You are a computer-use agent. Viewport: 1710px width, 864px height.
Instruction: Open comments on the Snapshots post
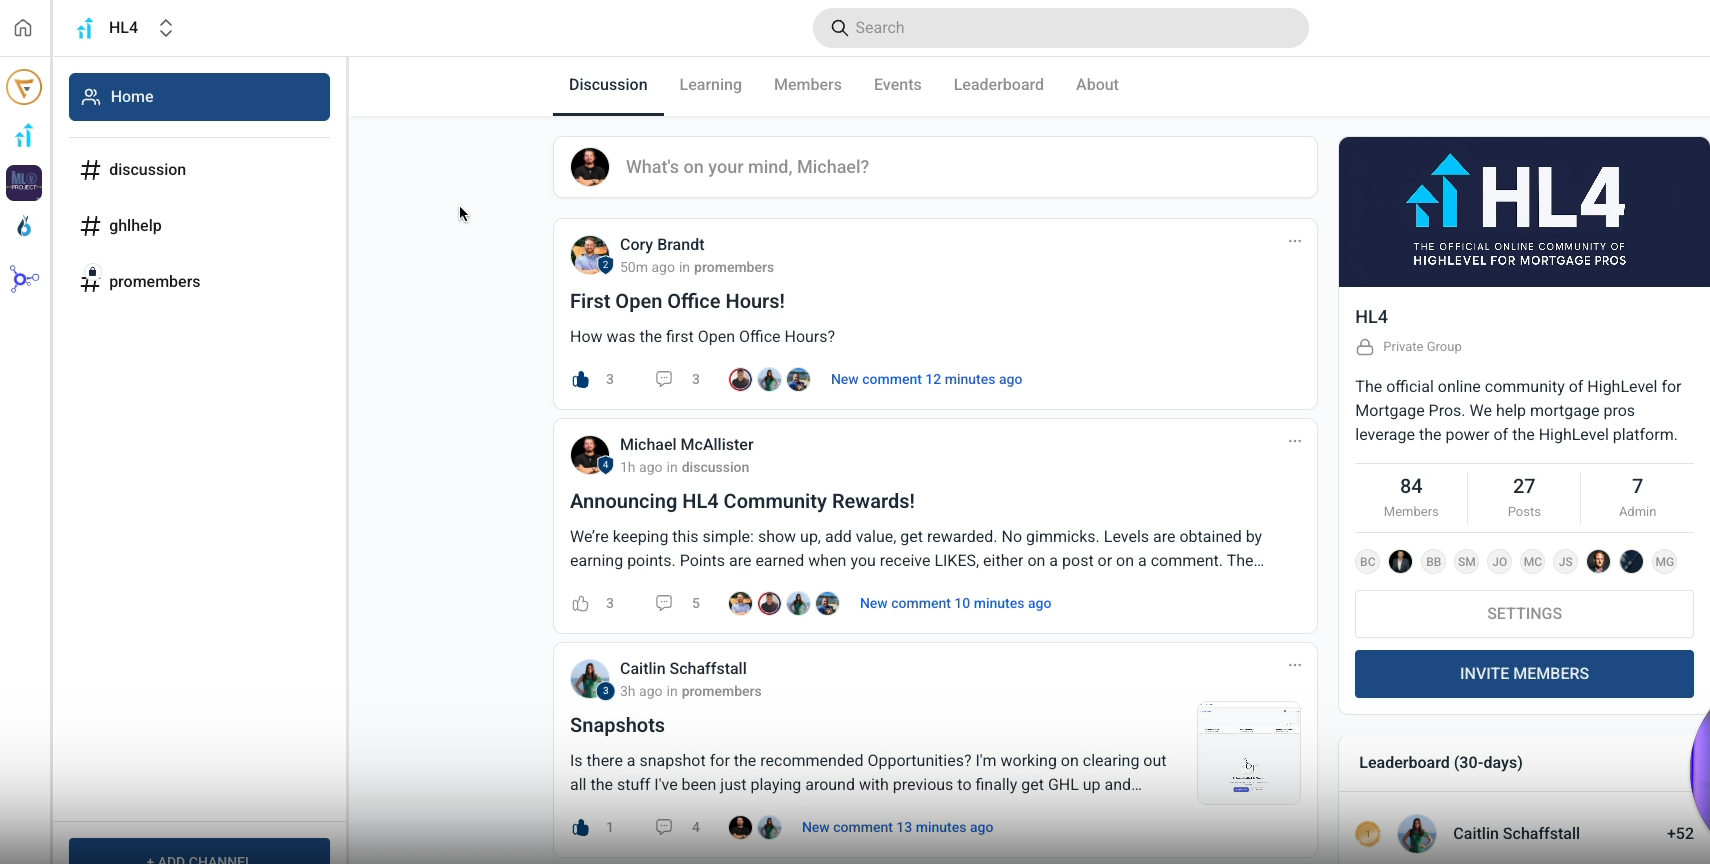pos(664,827)
